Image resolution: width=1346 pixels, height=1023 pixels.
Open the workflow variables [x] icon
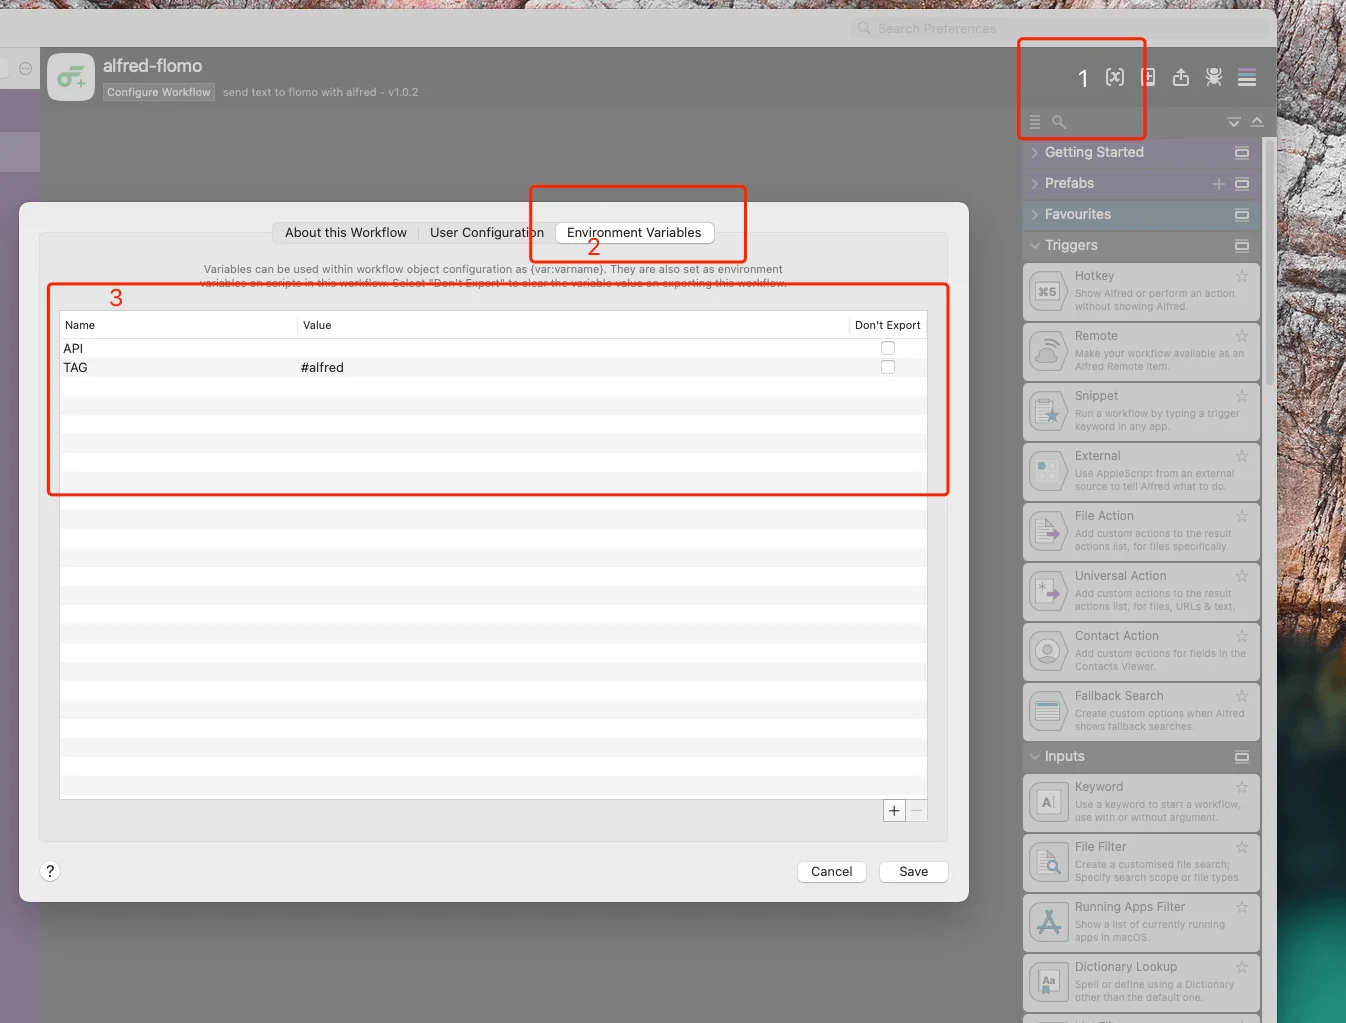point(1115,77)
